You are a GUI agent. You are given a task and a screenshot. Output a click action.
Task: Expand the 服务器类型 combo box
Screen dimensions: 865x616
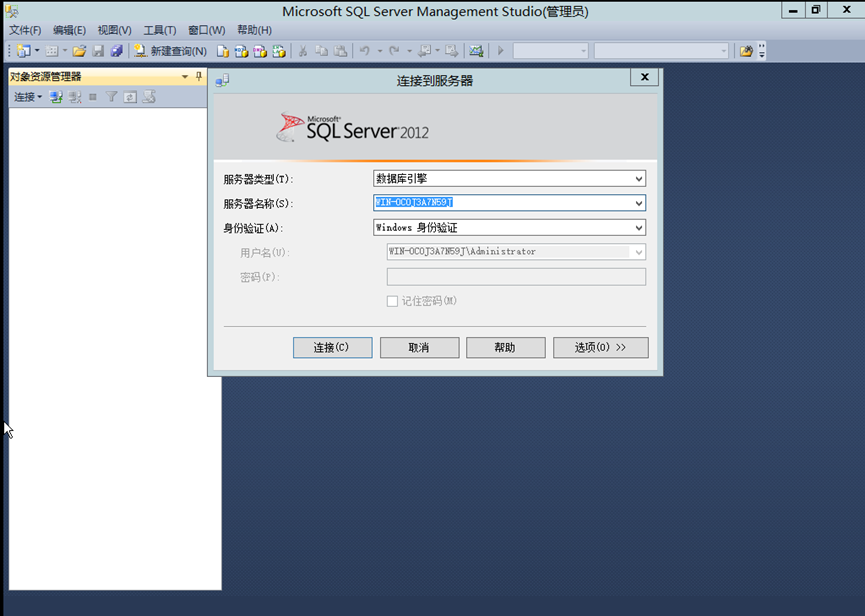[509, 179]
